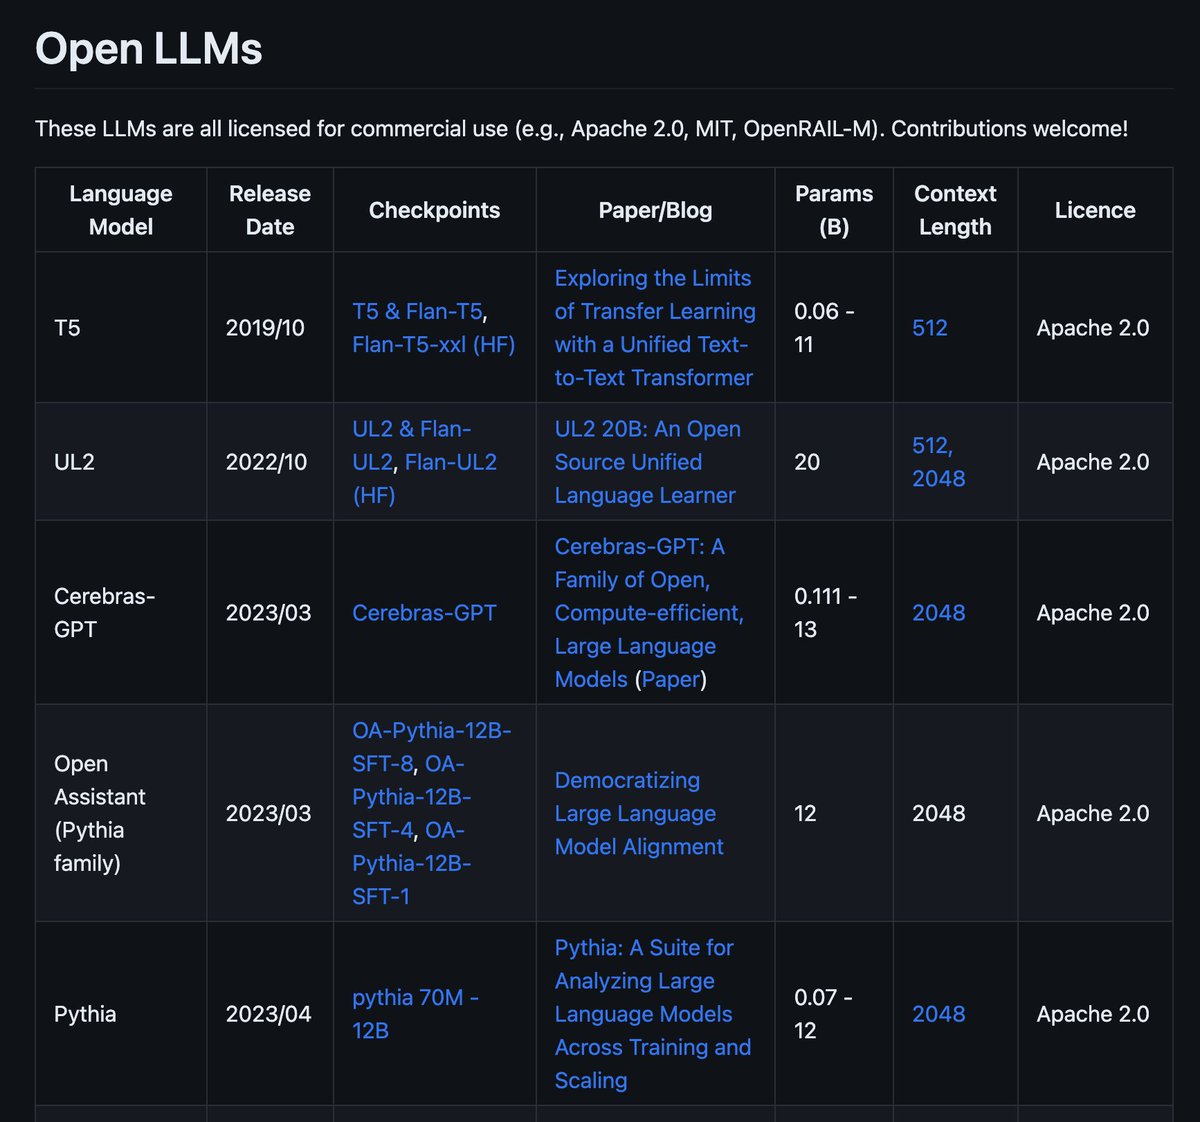Open the T5 & Flan-T5 checkpoint link
Screen dimensions: 1200x1122
(x=418, y=311)
